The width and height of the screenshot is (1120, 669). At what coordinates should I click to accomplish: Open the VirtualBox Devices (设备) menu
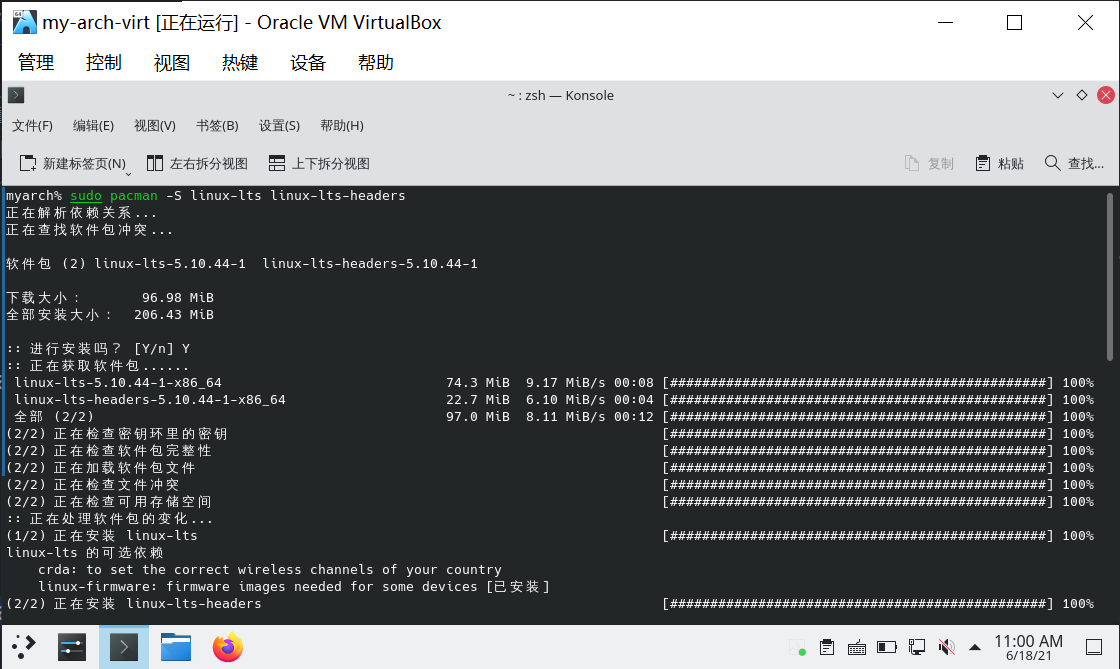point(308,63)
